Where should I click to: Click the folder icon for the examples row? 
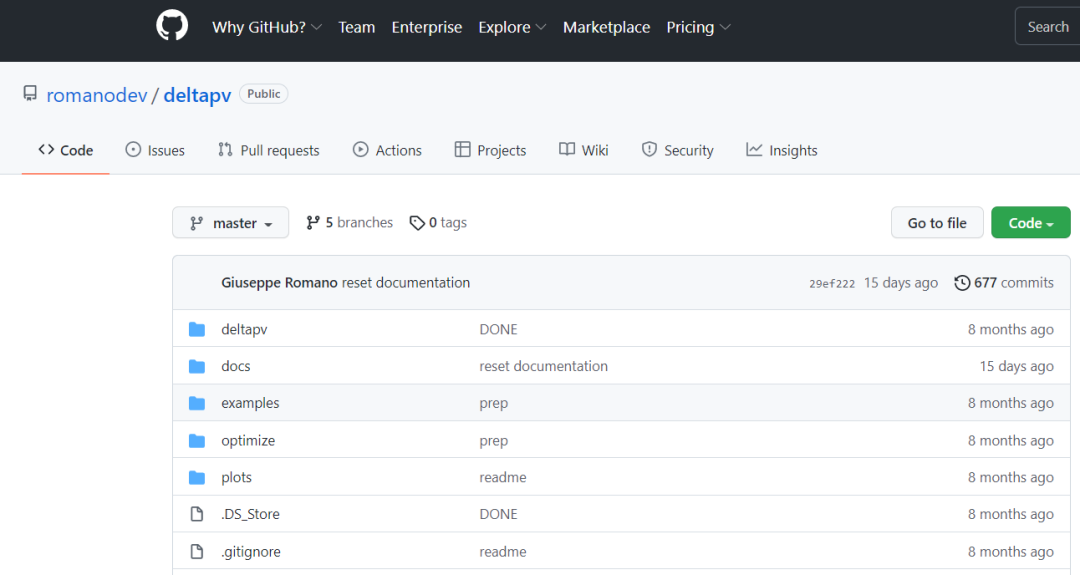(x=197, y=403)
